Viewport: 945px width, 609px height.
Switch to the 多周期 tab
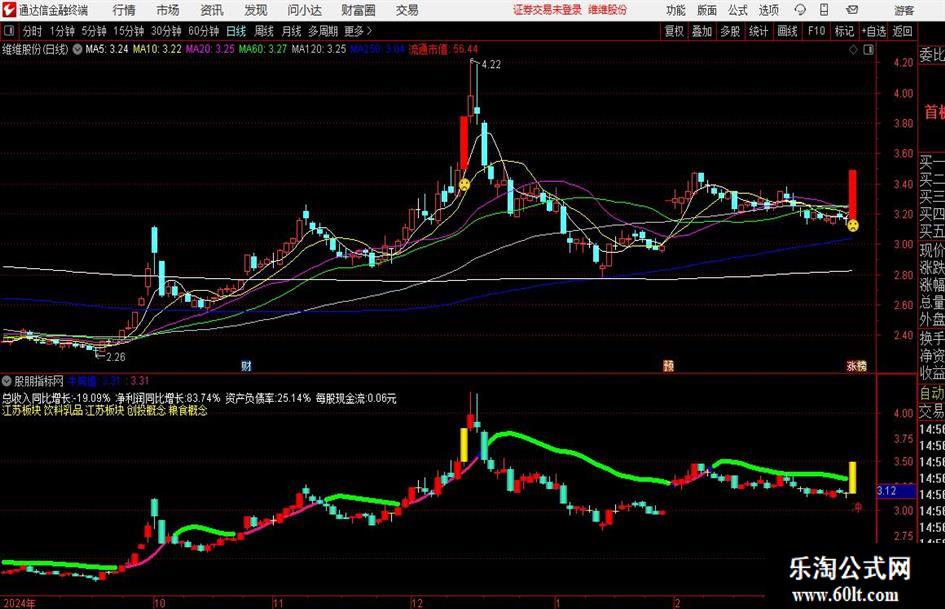(323, 31)
